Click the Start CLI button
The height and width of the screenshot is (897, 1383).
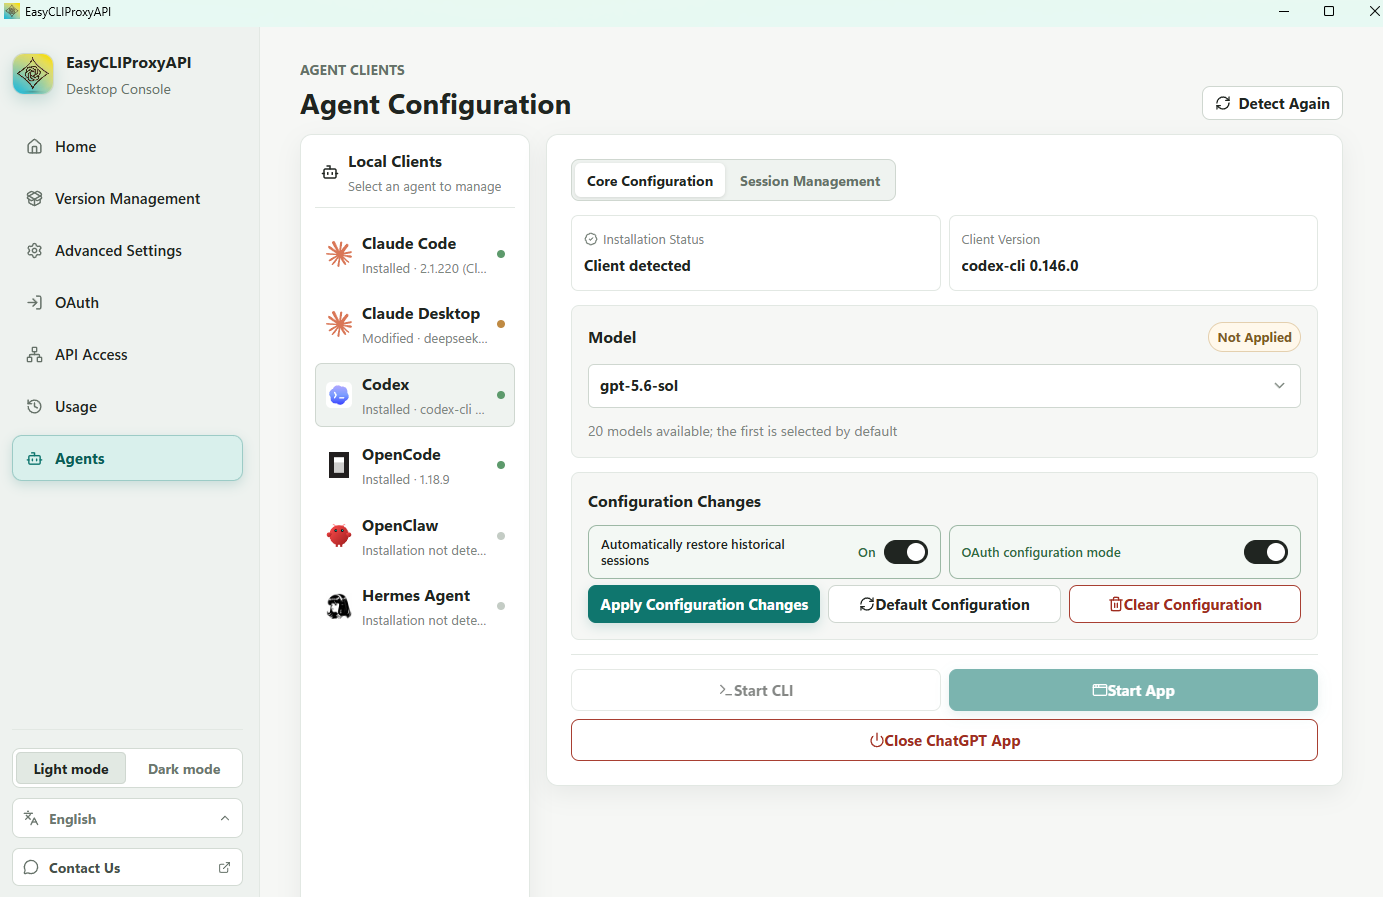click(755, 690)
